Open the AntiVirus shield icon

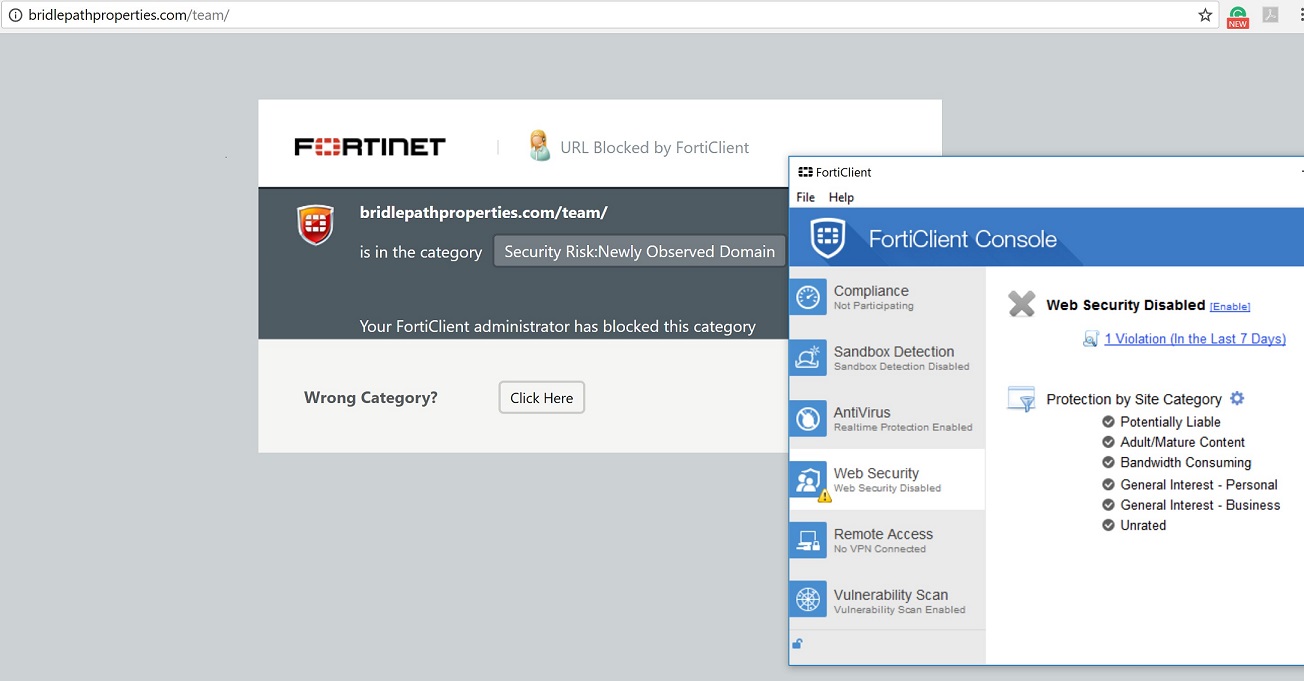808,419
